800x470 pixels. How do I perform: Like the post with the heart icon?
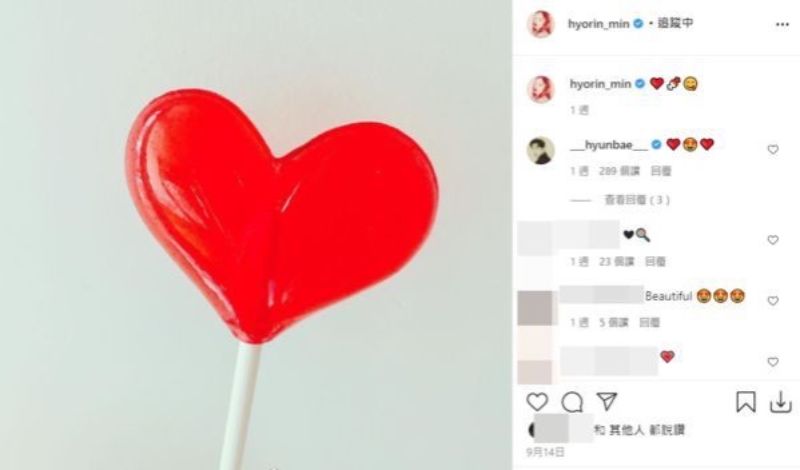coord(537,402)
